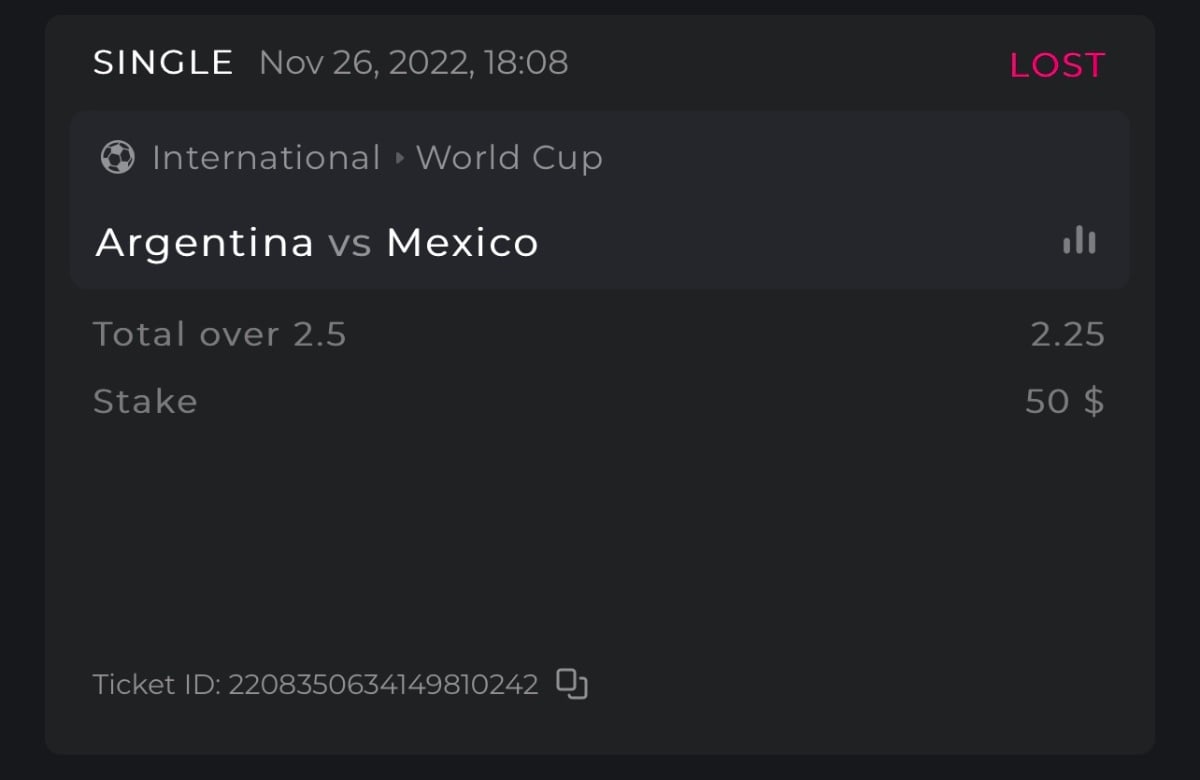
Task: Copy the ticket ID using copy icon
Action: 572,684
